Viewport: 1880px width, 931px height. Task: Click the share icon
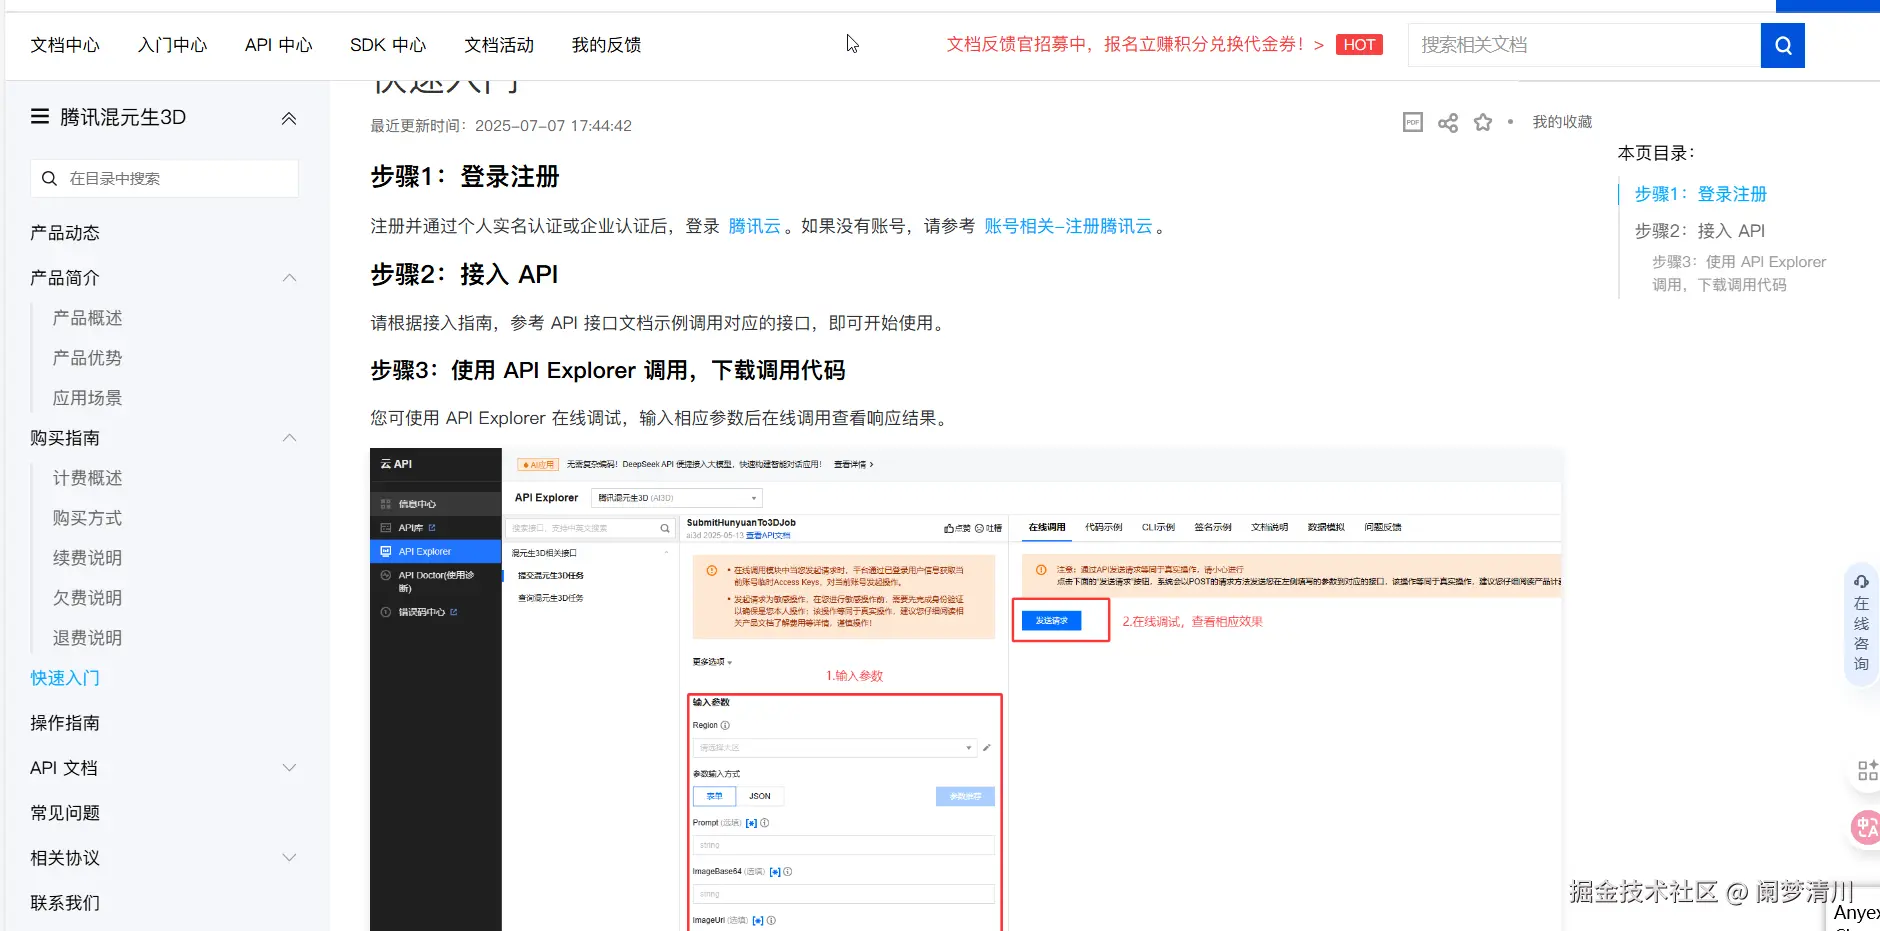click(1448, 122)
